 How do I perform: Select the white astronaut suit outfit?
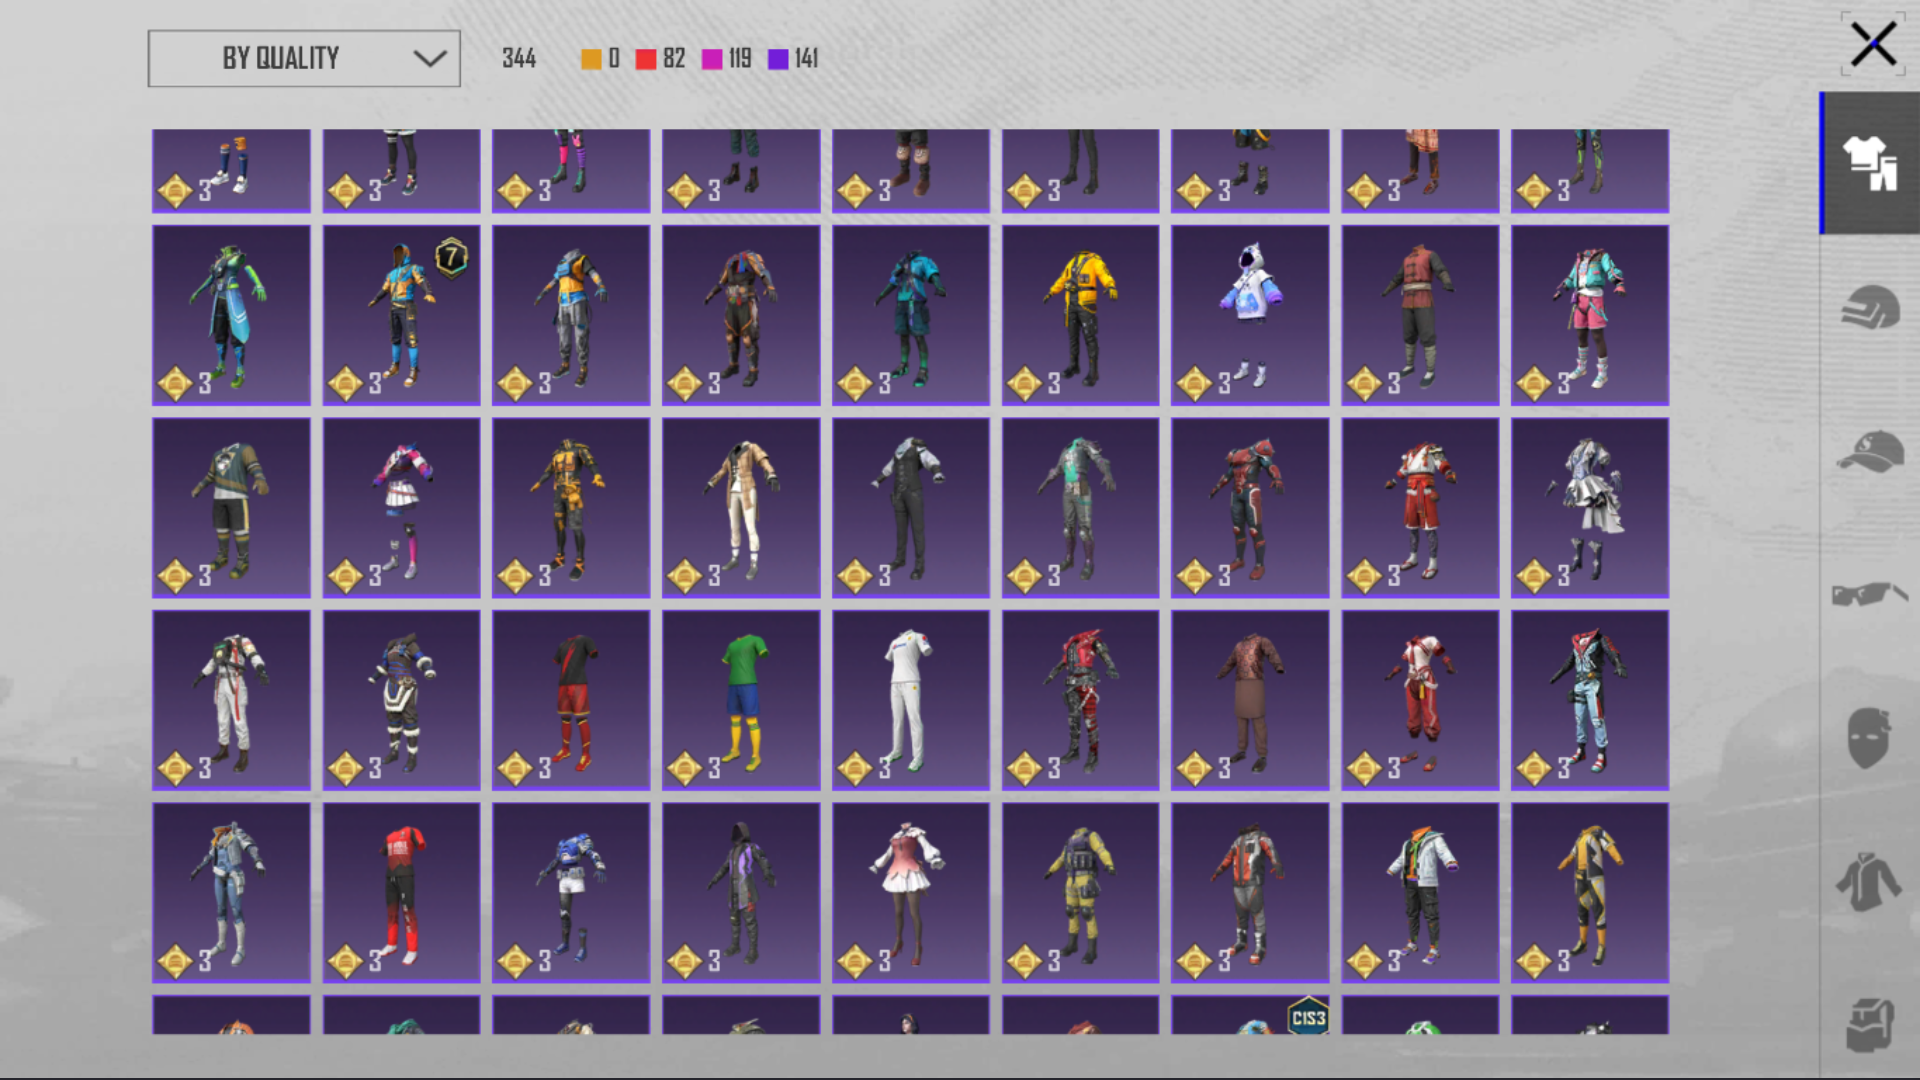[231, 700]
